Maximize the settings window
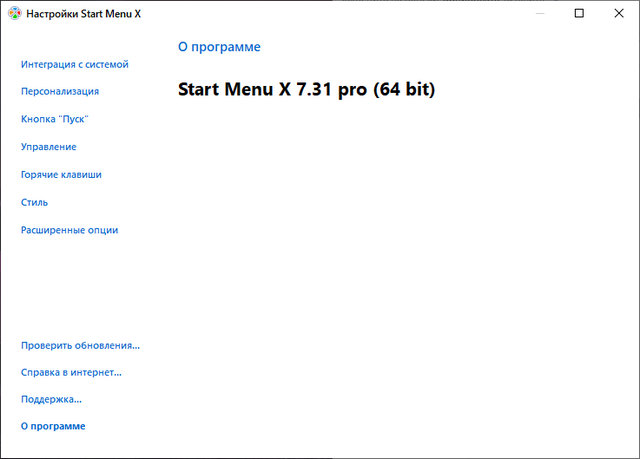Image resolution: width=640 pixels, height=459 pixels. 579,13
